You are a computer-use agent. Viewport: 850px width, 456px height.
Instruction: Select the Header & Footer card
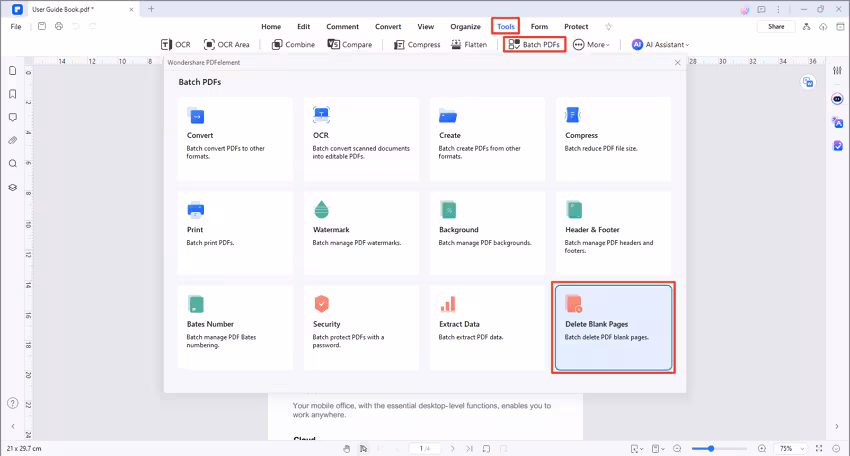pos(613,233)
